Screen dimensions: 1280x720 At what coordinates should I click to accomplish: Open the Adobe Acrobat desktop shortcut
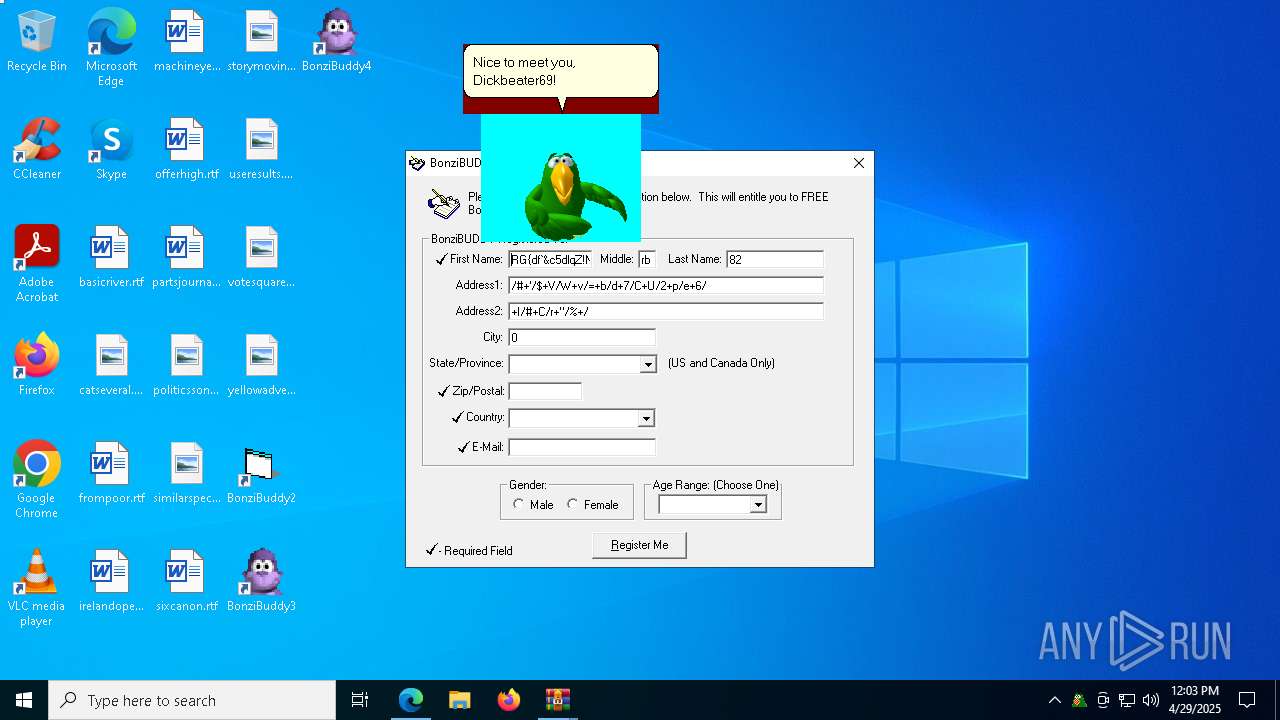tap(37, 263)
